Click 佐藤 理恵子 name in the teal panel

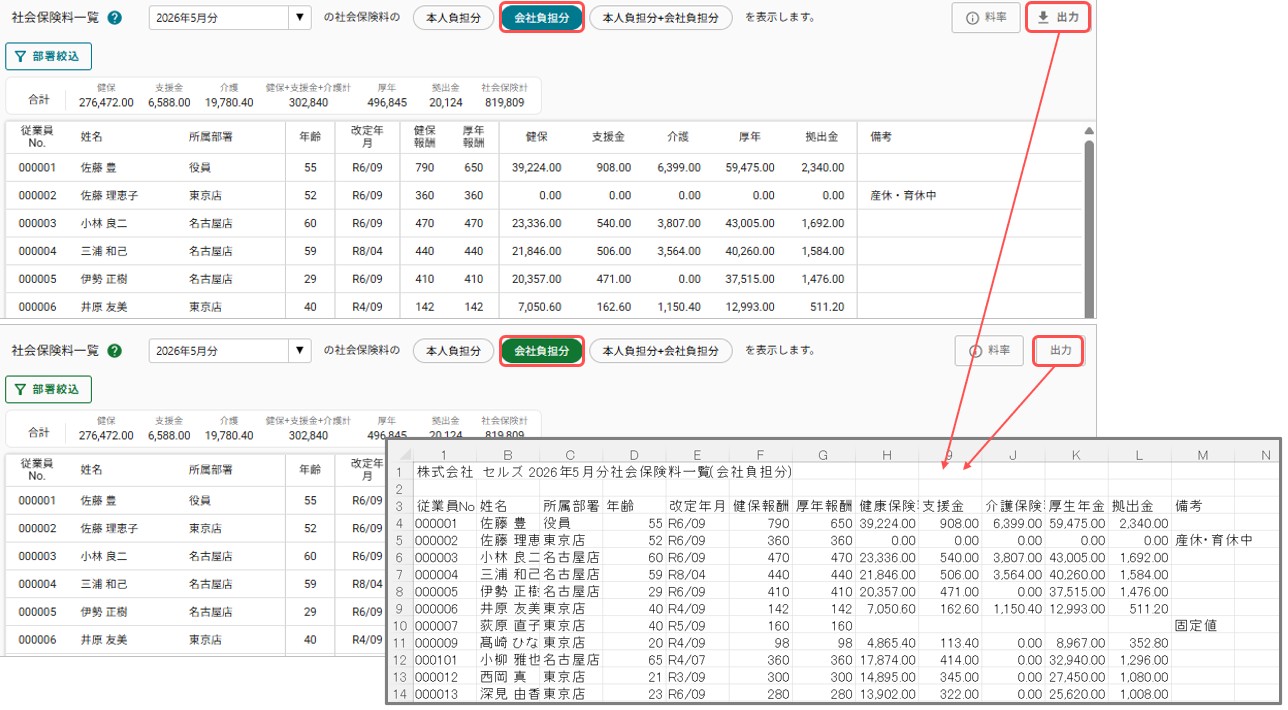pyautogui.click(x=110, y=196)
